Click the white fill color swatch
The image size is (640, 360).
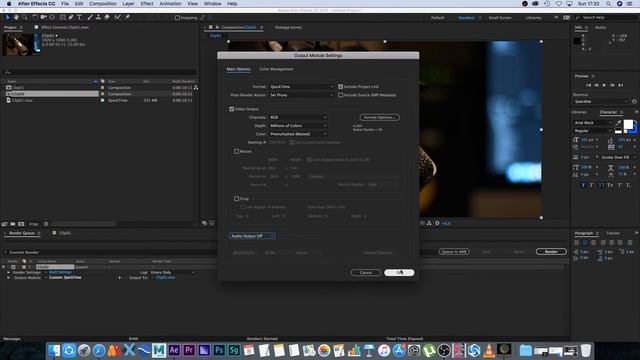(628, 124)
